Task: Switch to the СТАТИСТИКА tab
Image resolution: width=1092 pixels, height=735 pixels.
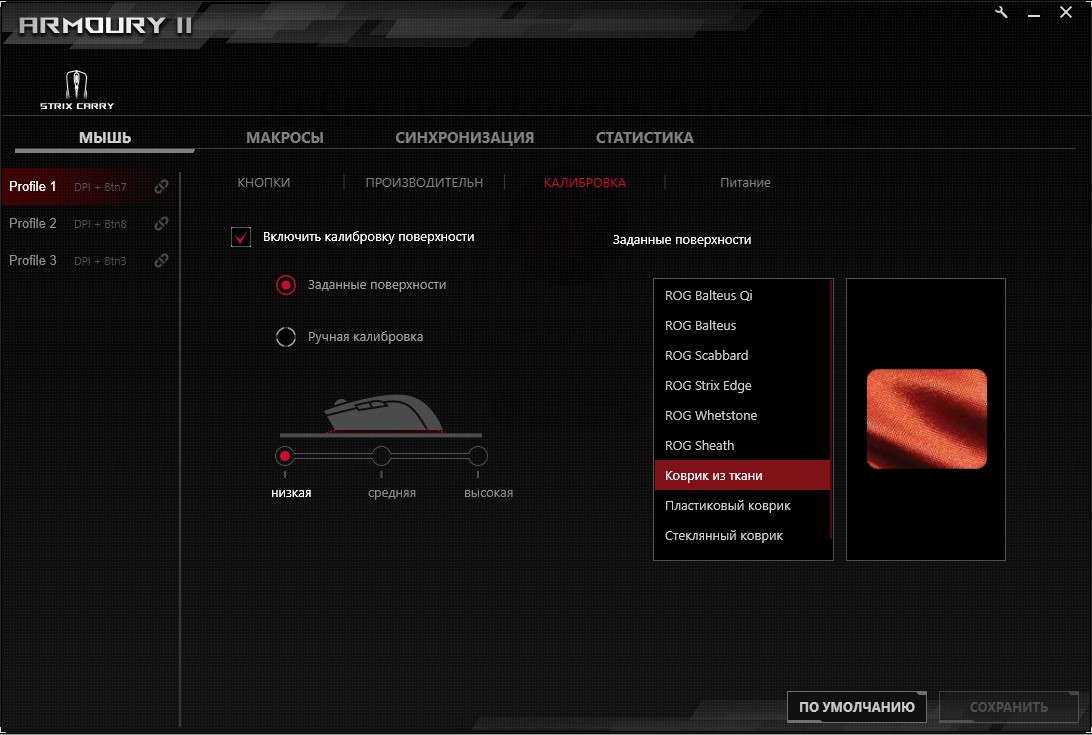Action: click(644, 138)
